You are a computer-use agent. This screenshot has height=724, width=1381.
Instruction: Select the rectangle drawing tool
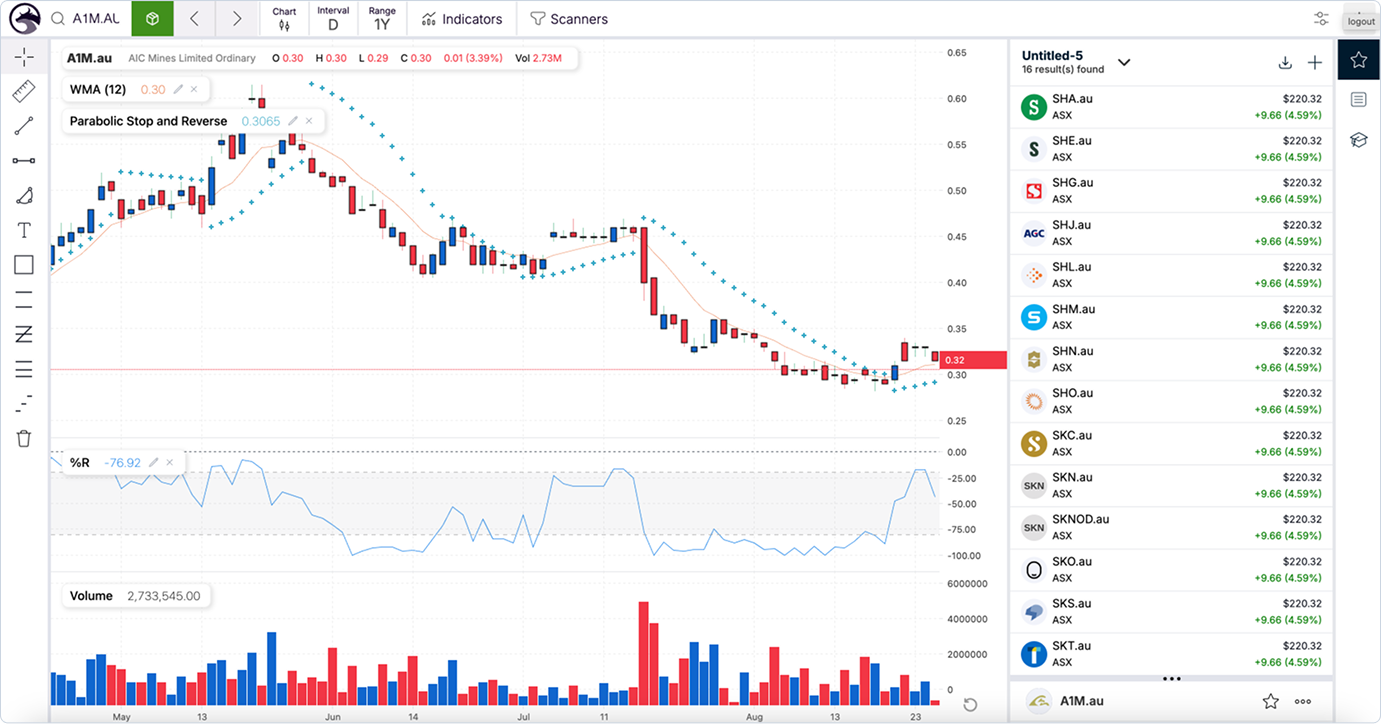click(x=23, y=264)
